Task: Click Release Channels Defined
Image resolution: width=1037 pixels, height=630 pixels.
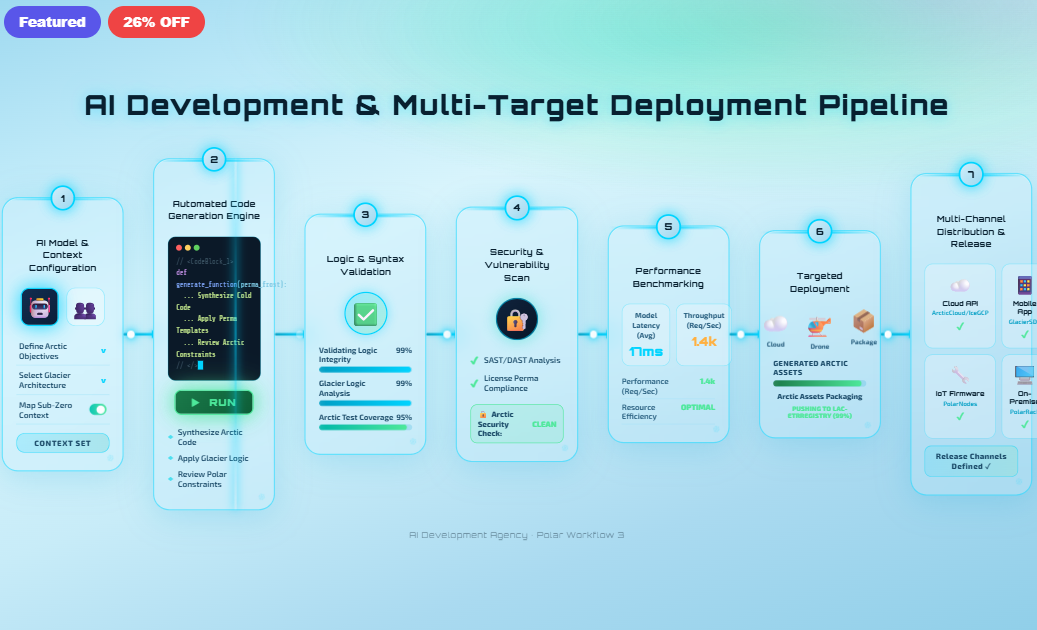Action: click(x=971, y=460)
